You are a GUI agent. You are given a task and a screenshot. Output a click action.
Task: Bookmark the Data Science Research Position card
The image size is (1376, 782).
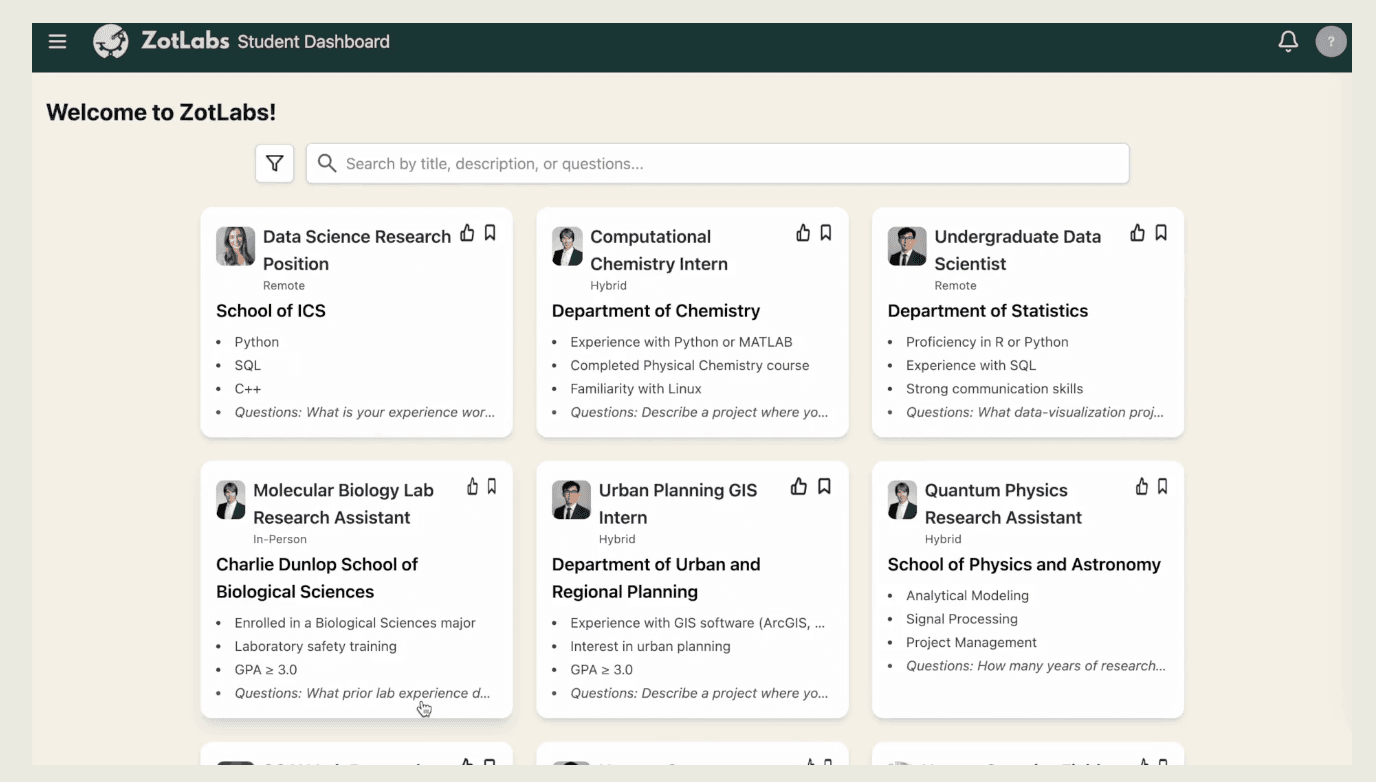(x=490, y=233)
